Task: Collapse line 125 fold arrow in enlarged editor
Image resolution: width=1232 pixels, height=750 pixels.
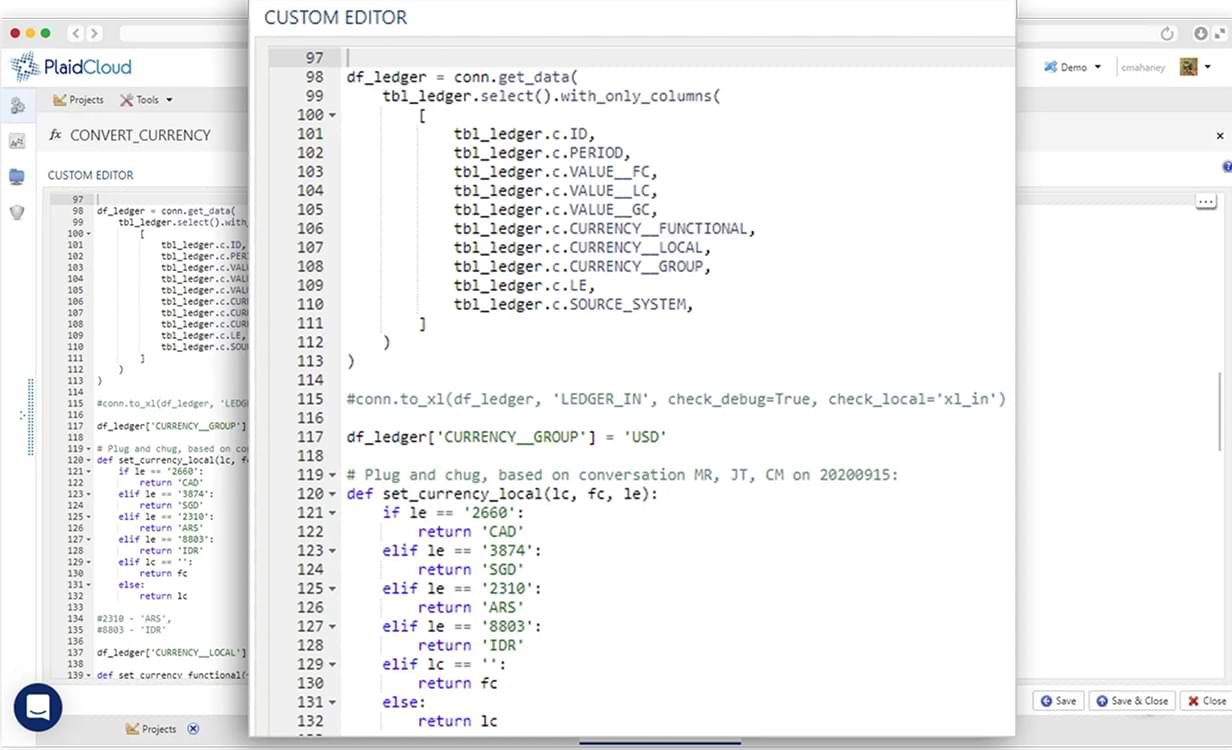Action: coord(333,589)
